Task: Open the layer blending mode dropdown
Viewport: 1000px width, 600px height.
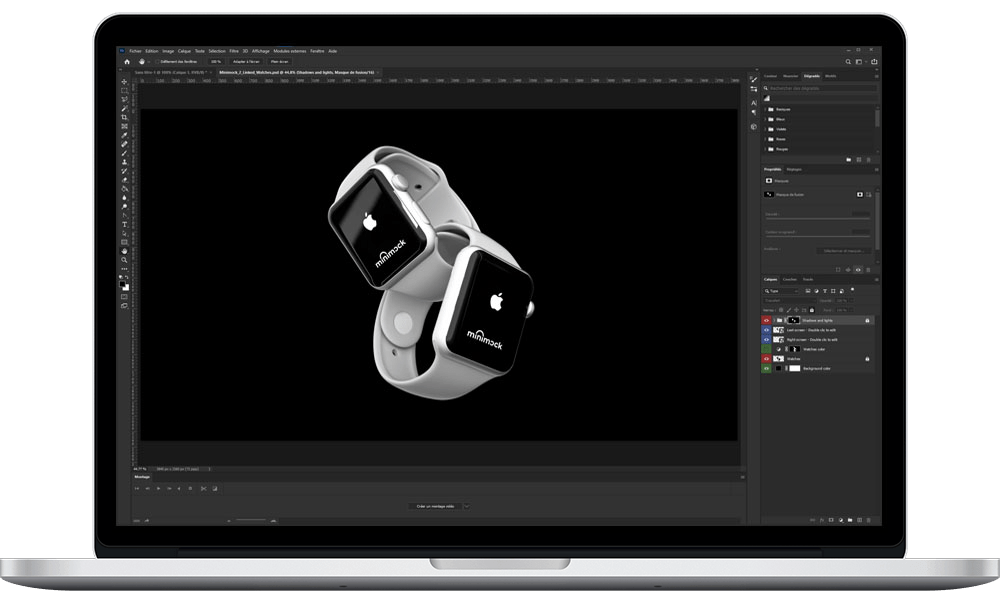Action: (790, 300)
